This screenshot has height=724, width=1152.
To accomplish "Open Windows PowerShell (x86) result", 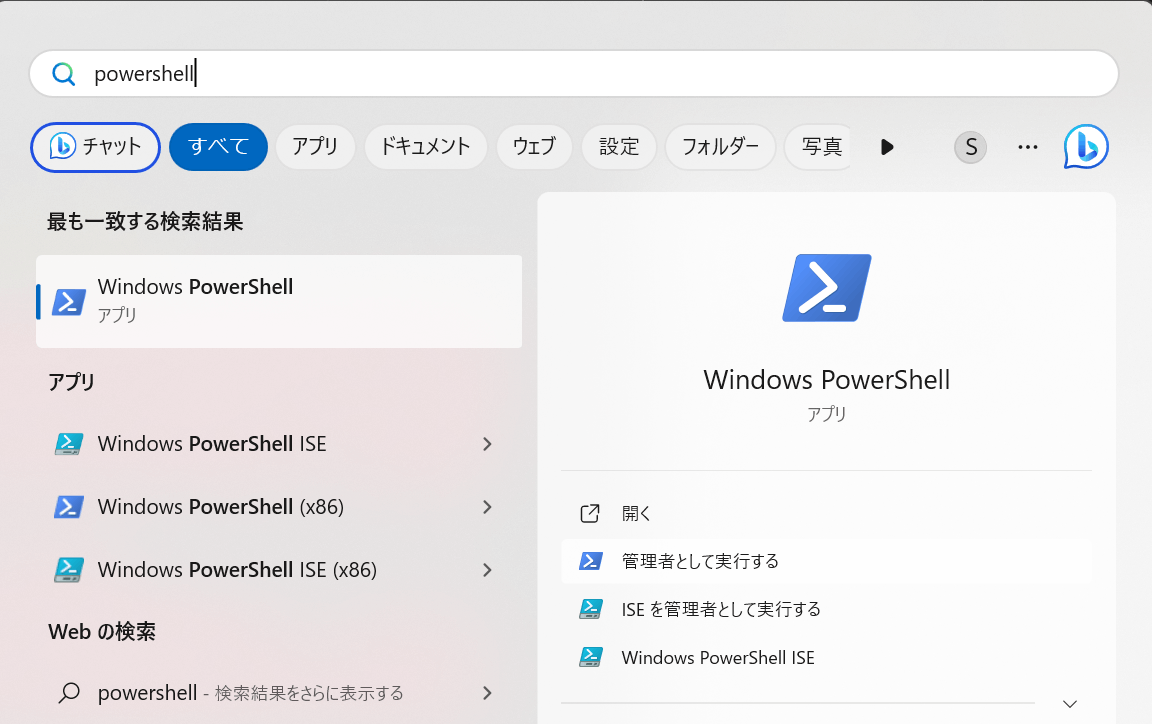I will [279, 507].
